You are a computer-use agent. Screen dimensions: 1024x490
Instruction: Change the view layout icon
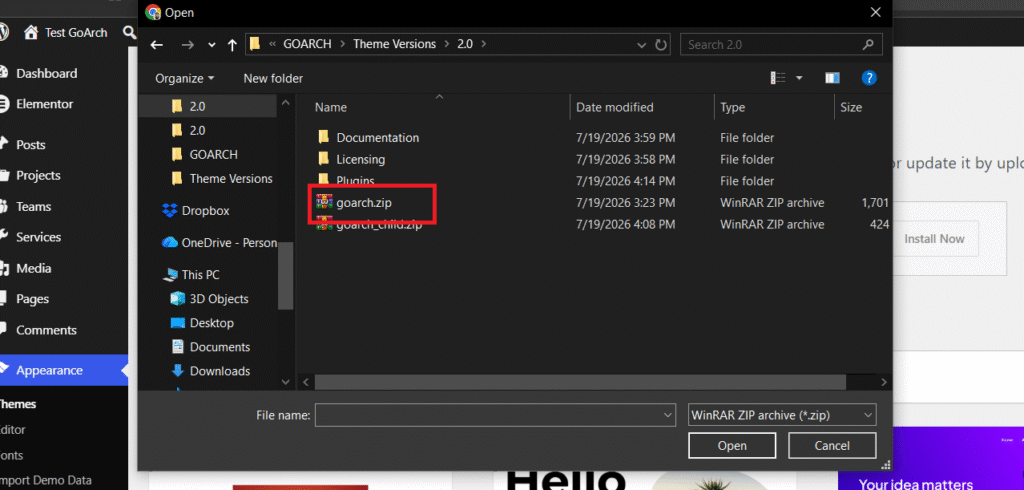point(778,78)
